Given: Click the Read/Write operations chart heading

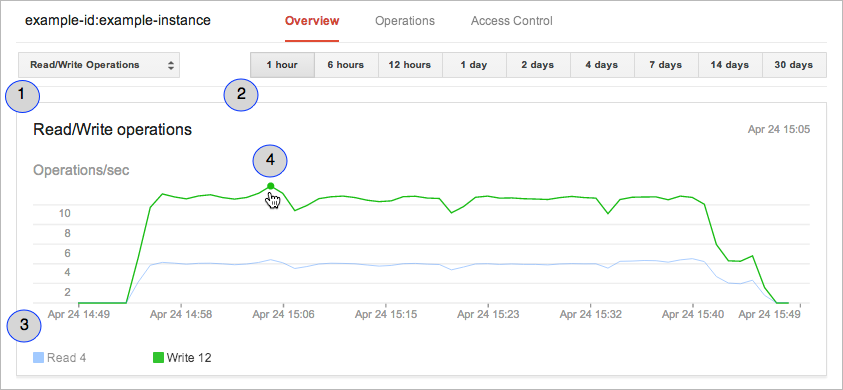Looking at the screenshot, I should click(112, 130).
